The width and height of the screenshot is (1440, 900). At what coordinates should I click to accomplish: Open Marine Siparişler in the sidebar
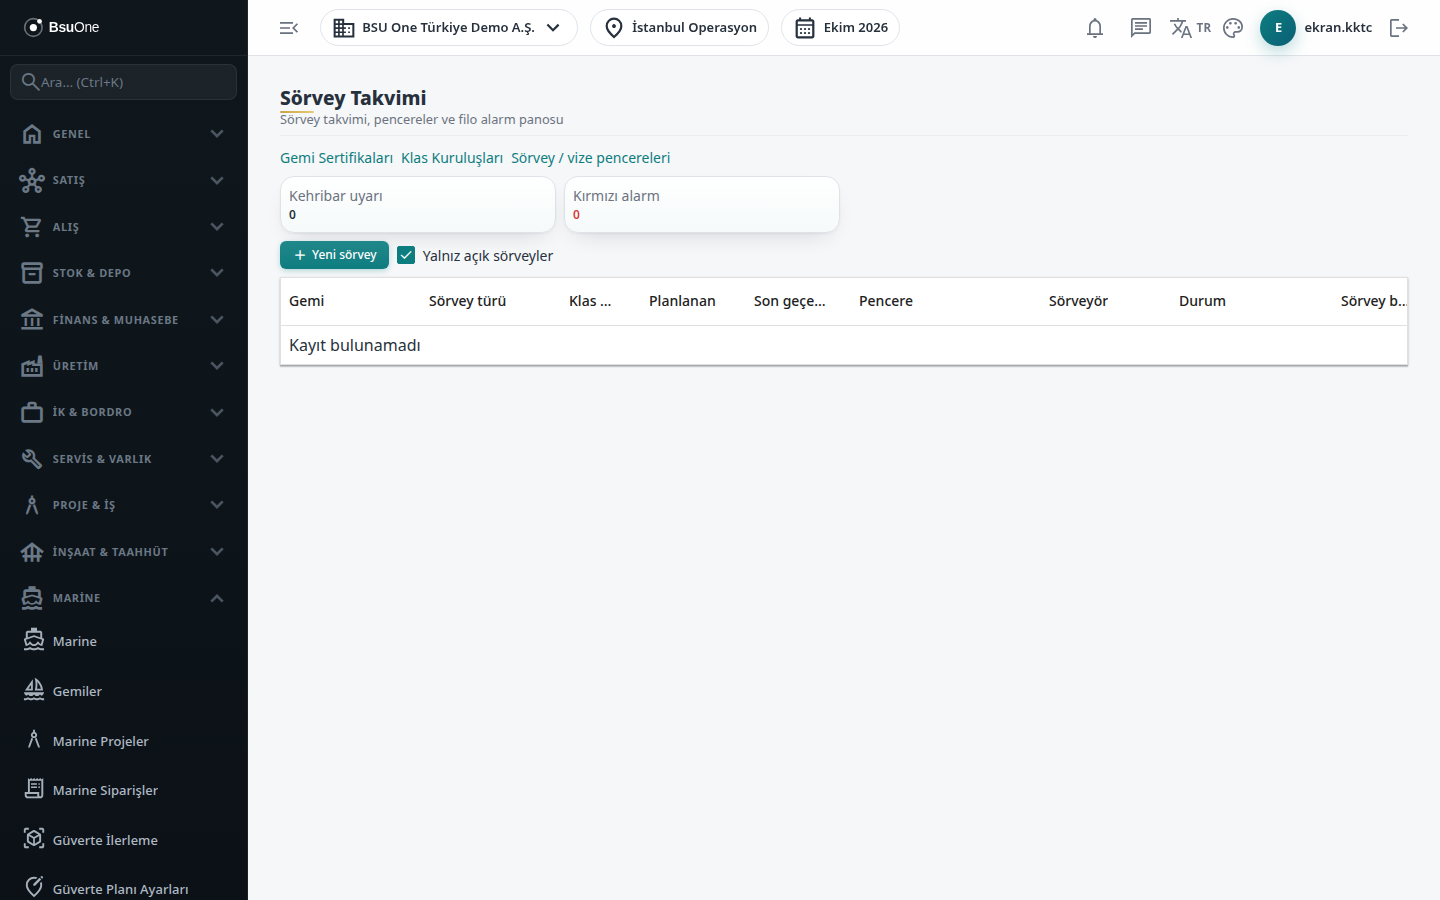[x=124, y=790]
